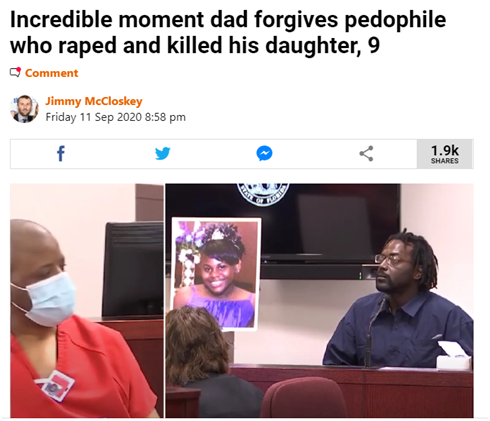Click the article headline text
The width and height of the screenshot is (490, 421).
[x=228, y=32]
